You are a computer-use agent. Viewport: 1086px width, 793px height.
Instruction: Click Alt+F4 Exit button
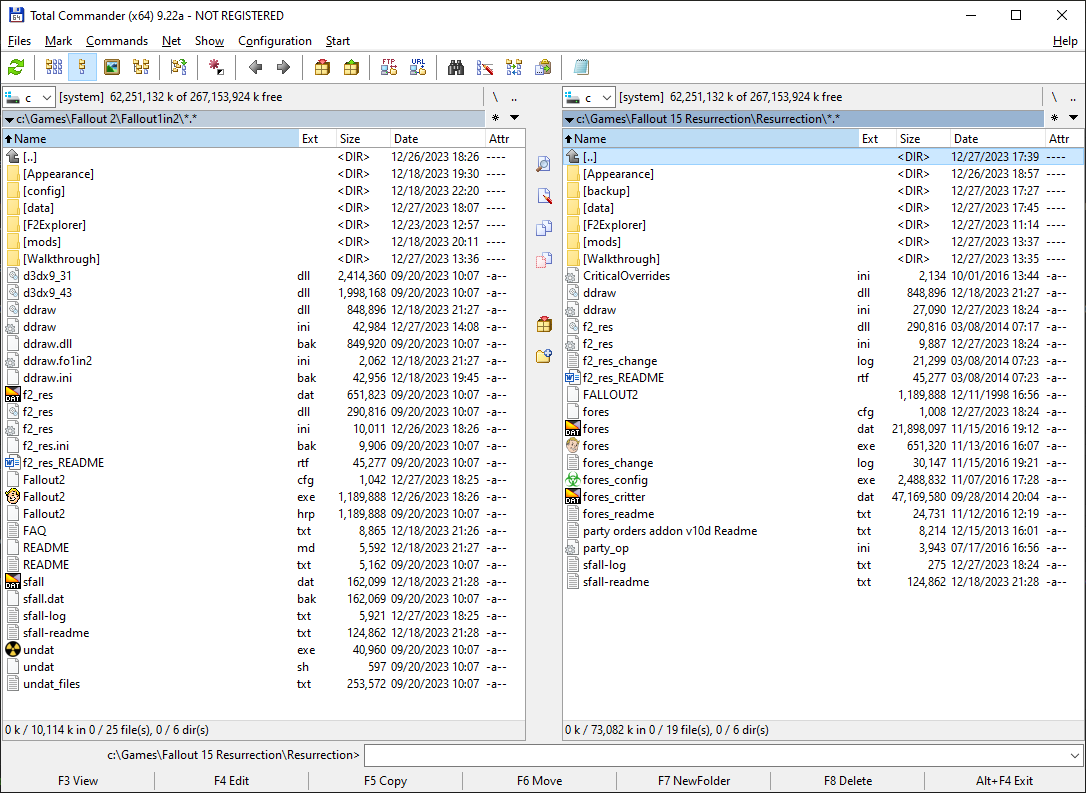[1004, 781]
